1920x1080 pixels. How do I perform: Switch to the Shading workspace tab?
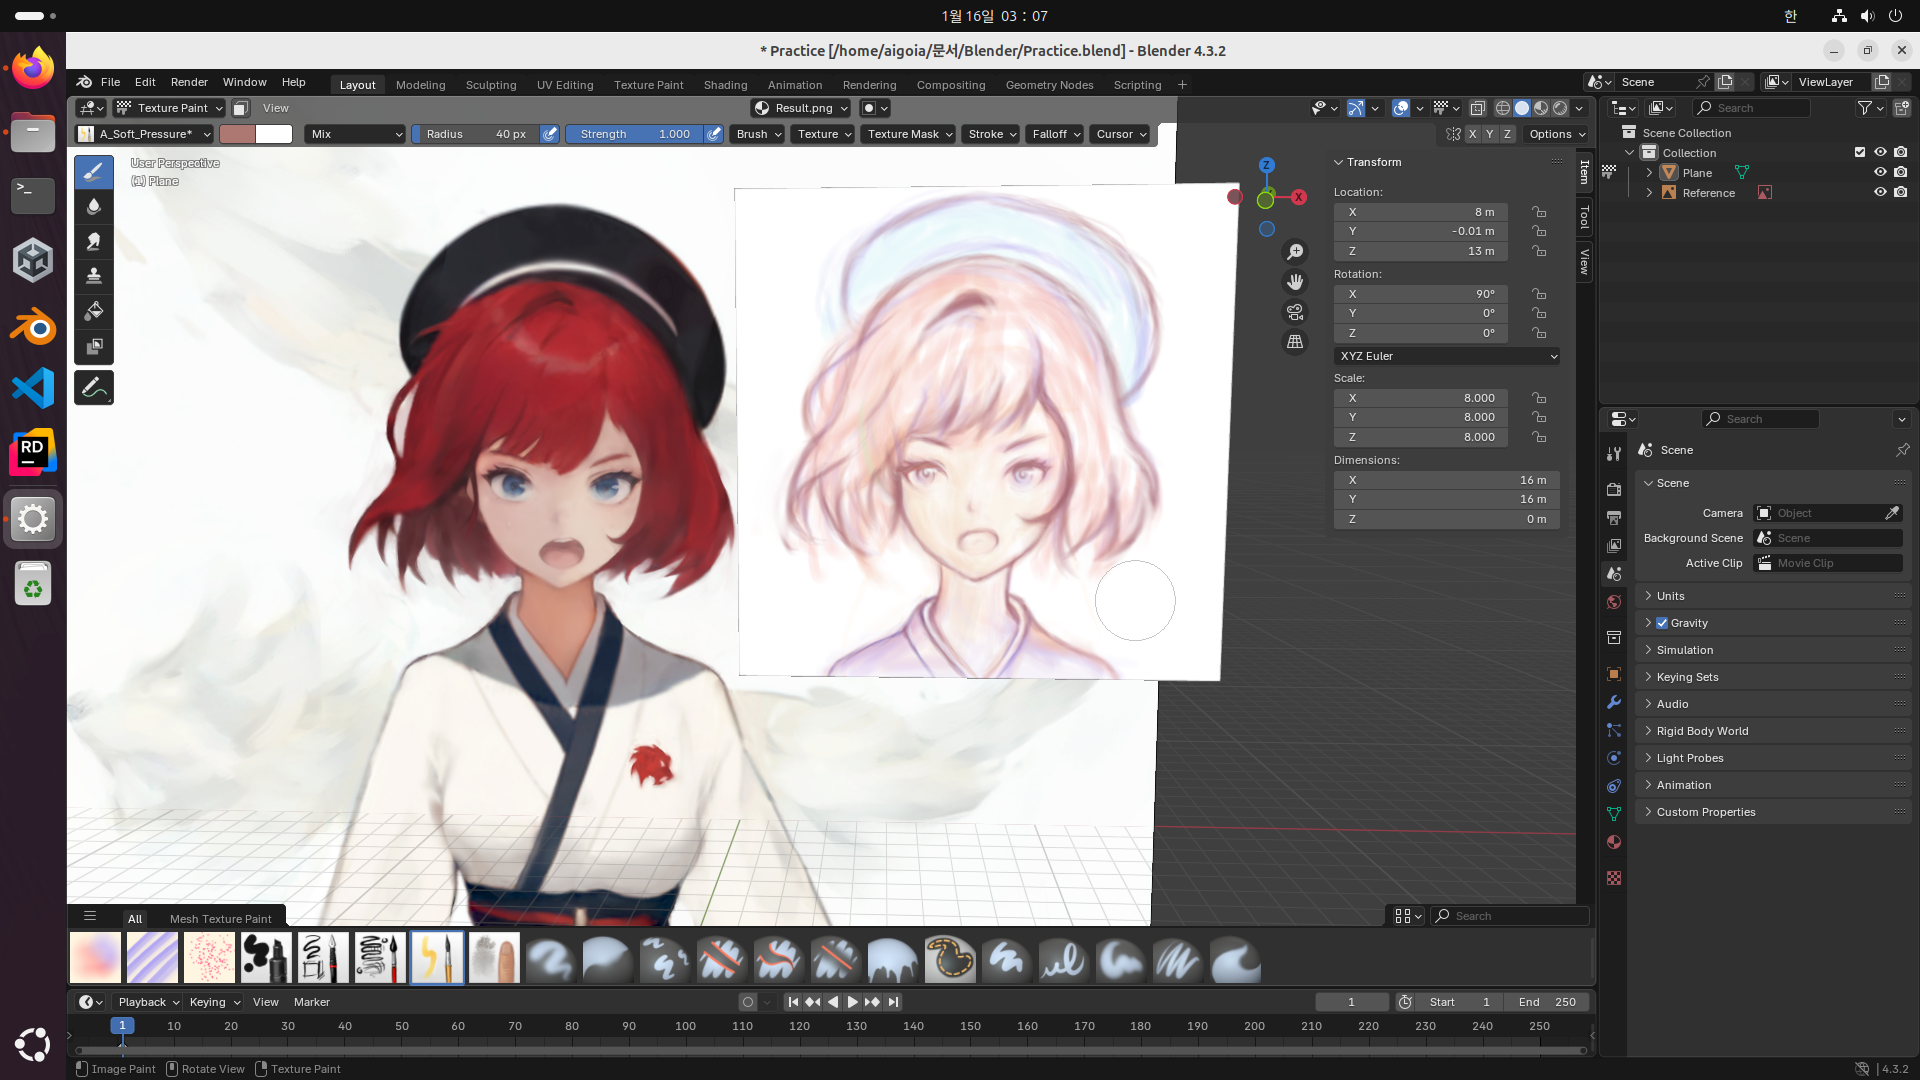725,85
